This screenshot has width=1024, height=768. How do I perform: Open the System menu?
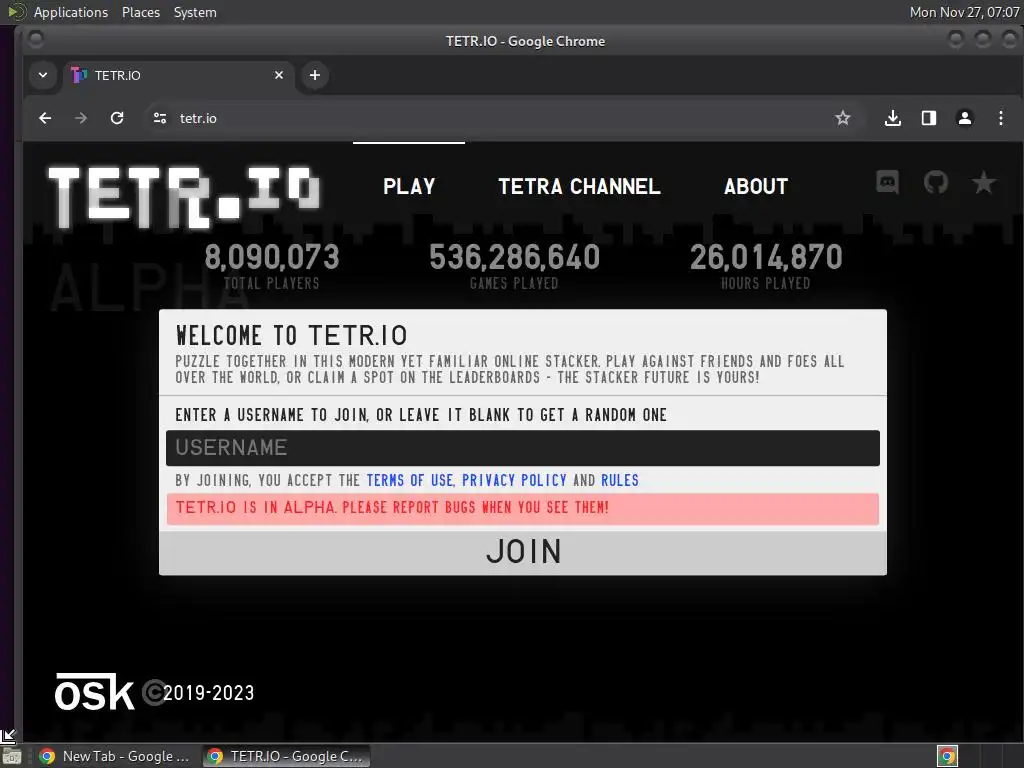click(195, 12)
